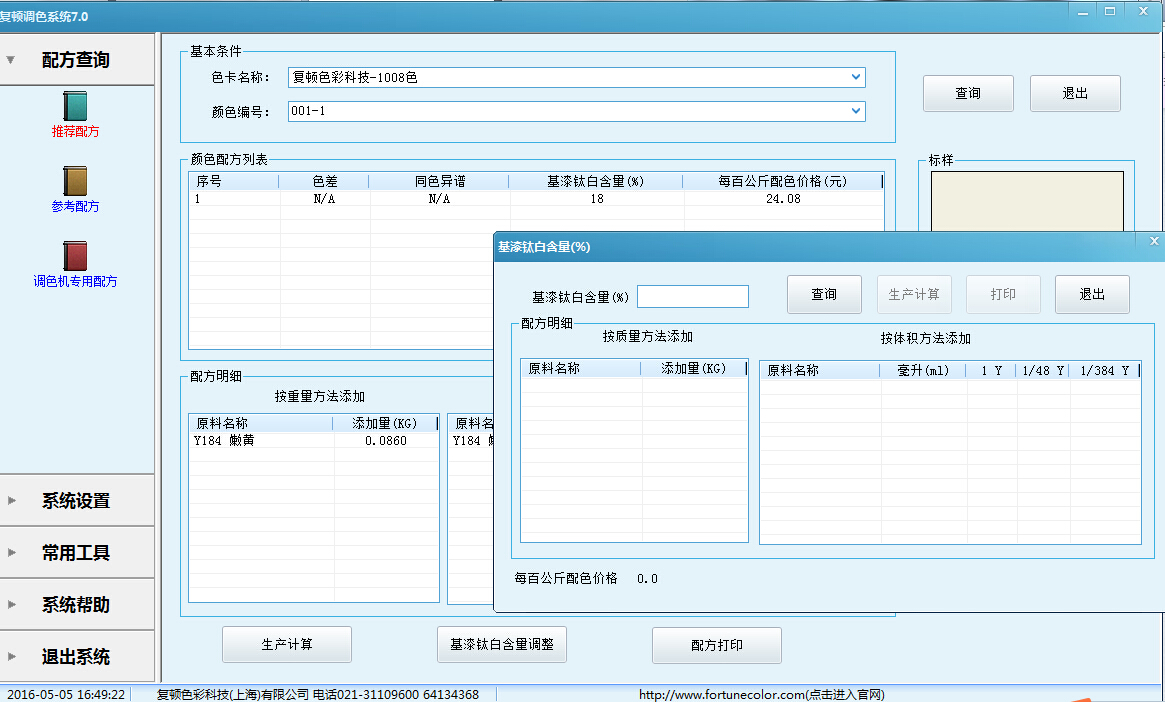Focus the 基漆钛白含量(%) input field

pyautogui.click(x=692, y=297)
